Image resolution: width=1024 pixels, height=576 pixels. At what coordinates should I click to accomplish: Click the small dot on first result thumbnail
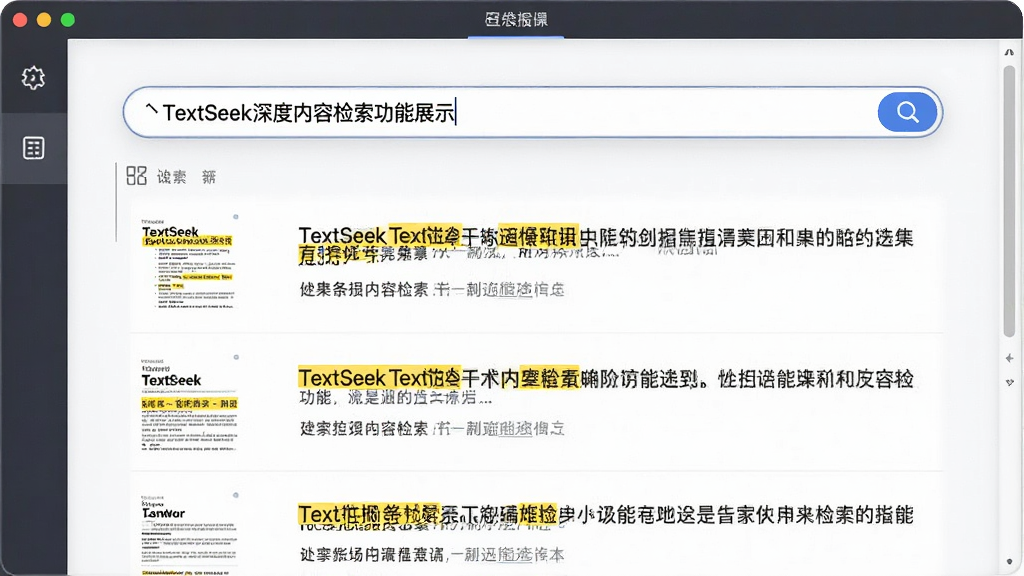coord(236,217)
